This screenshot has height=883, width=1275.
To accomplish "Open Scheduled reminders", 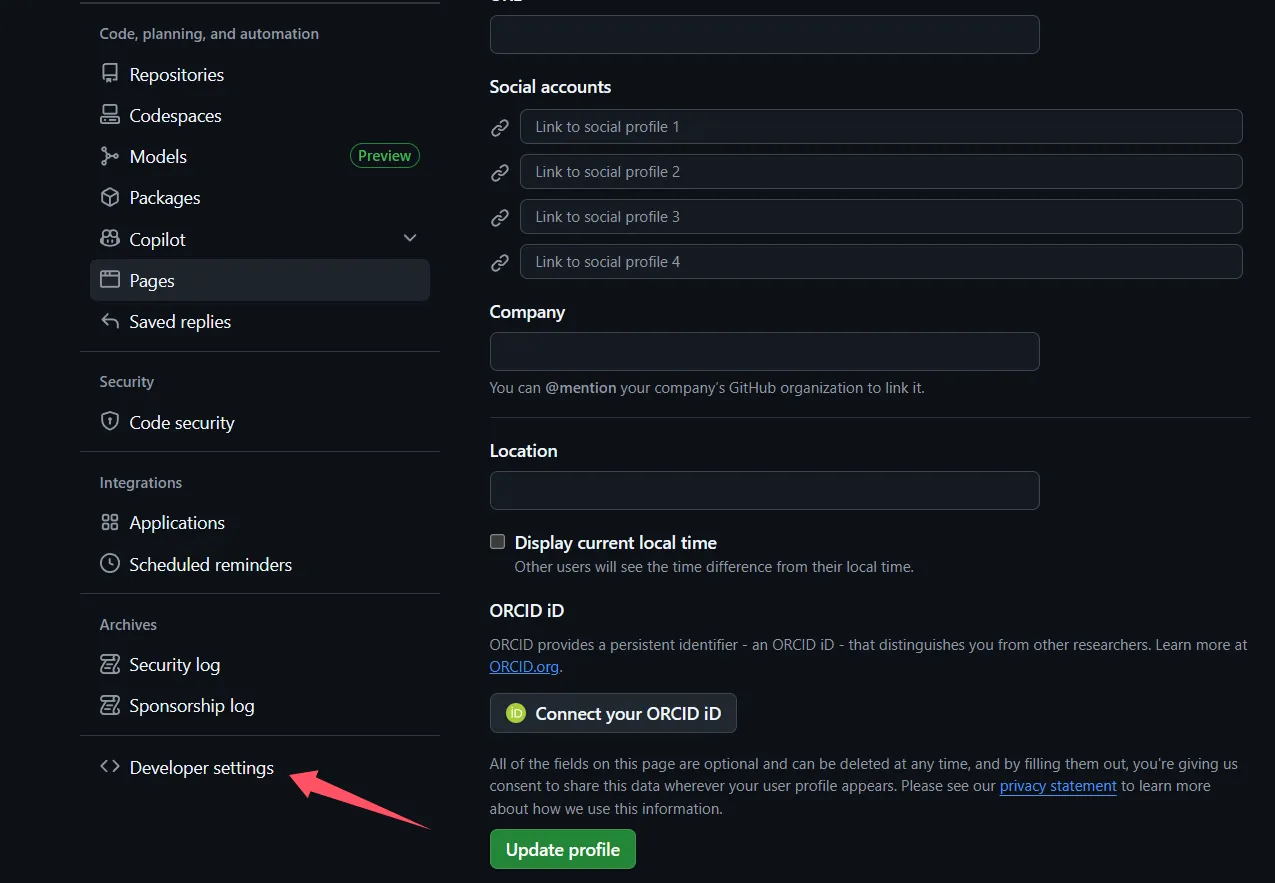I will (x=260, y=564).
